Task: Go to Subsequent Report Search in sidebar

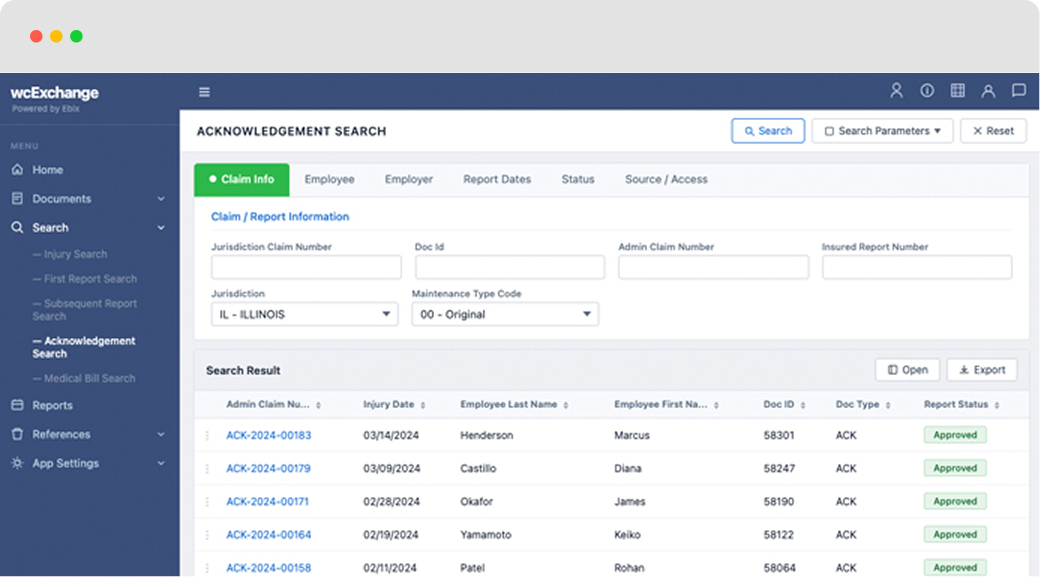Action: [85, 310]
